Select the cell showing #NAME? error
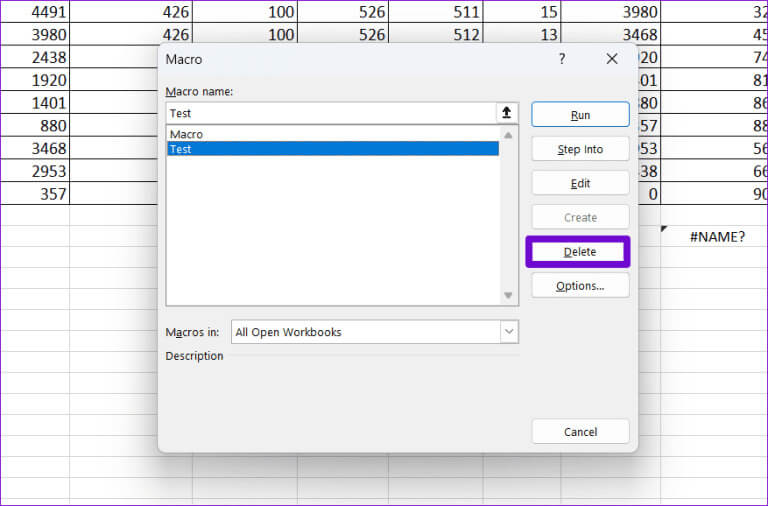The width and height of the screenshot is (768, 506). pos(716,237)
